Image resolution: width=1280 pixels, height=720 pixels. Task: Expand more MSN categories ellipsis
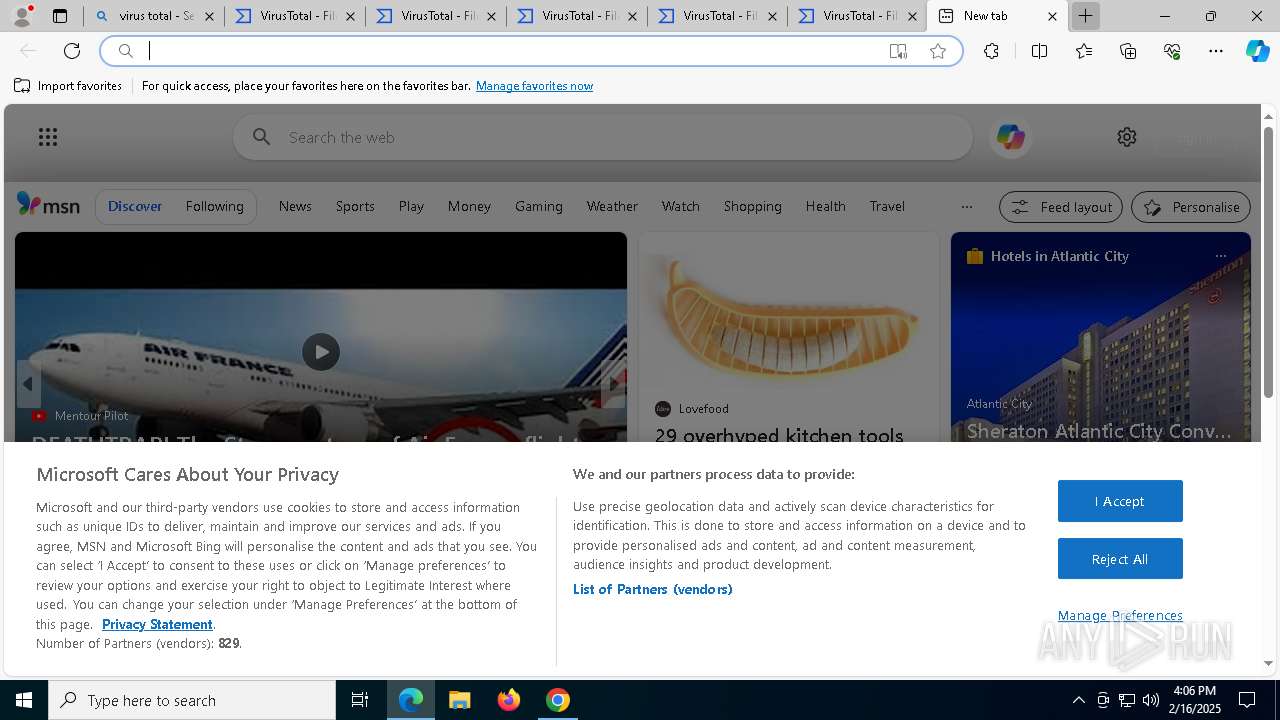tap(966, 206)
